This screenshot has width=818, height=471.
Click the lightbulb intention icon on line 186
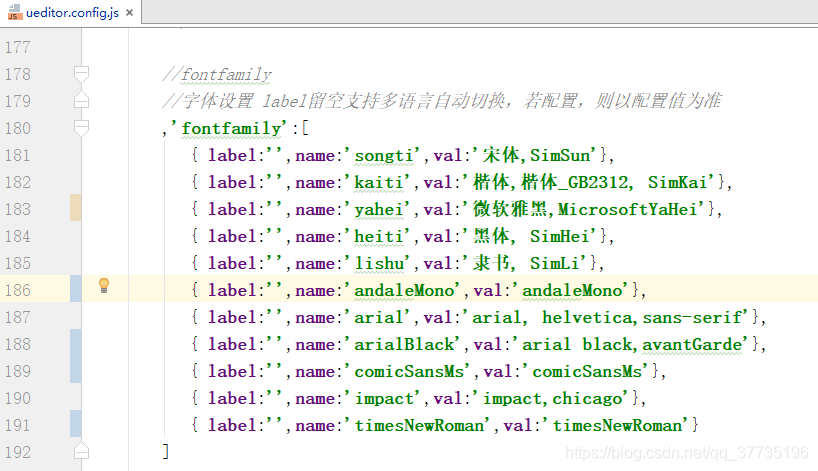(x=104, y=285)
